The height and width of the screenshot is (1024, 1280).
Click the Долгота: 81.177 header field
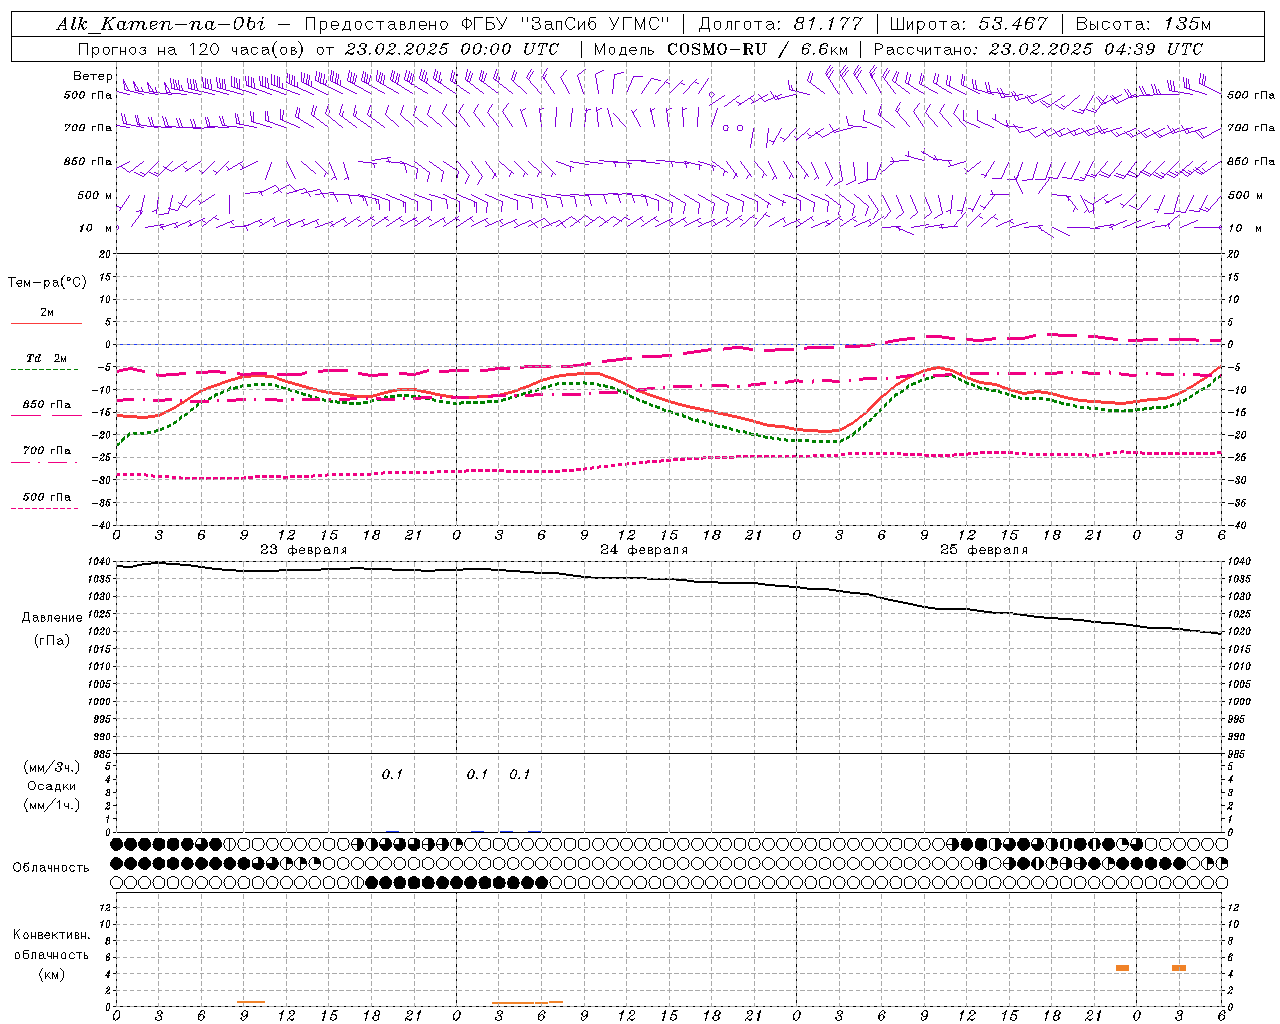780,24
